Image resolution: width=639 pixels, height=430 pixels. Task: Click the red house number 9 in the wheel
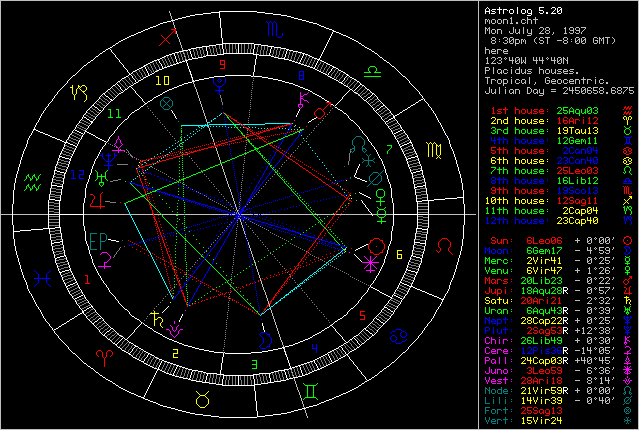[222, 64]
